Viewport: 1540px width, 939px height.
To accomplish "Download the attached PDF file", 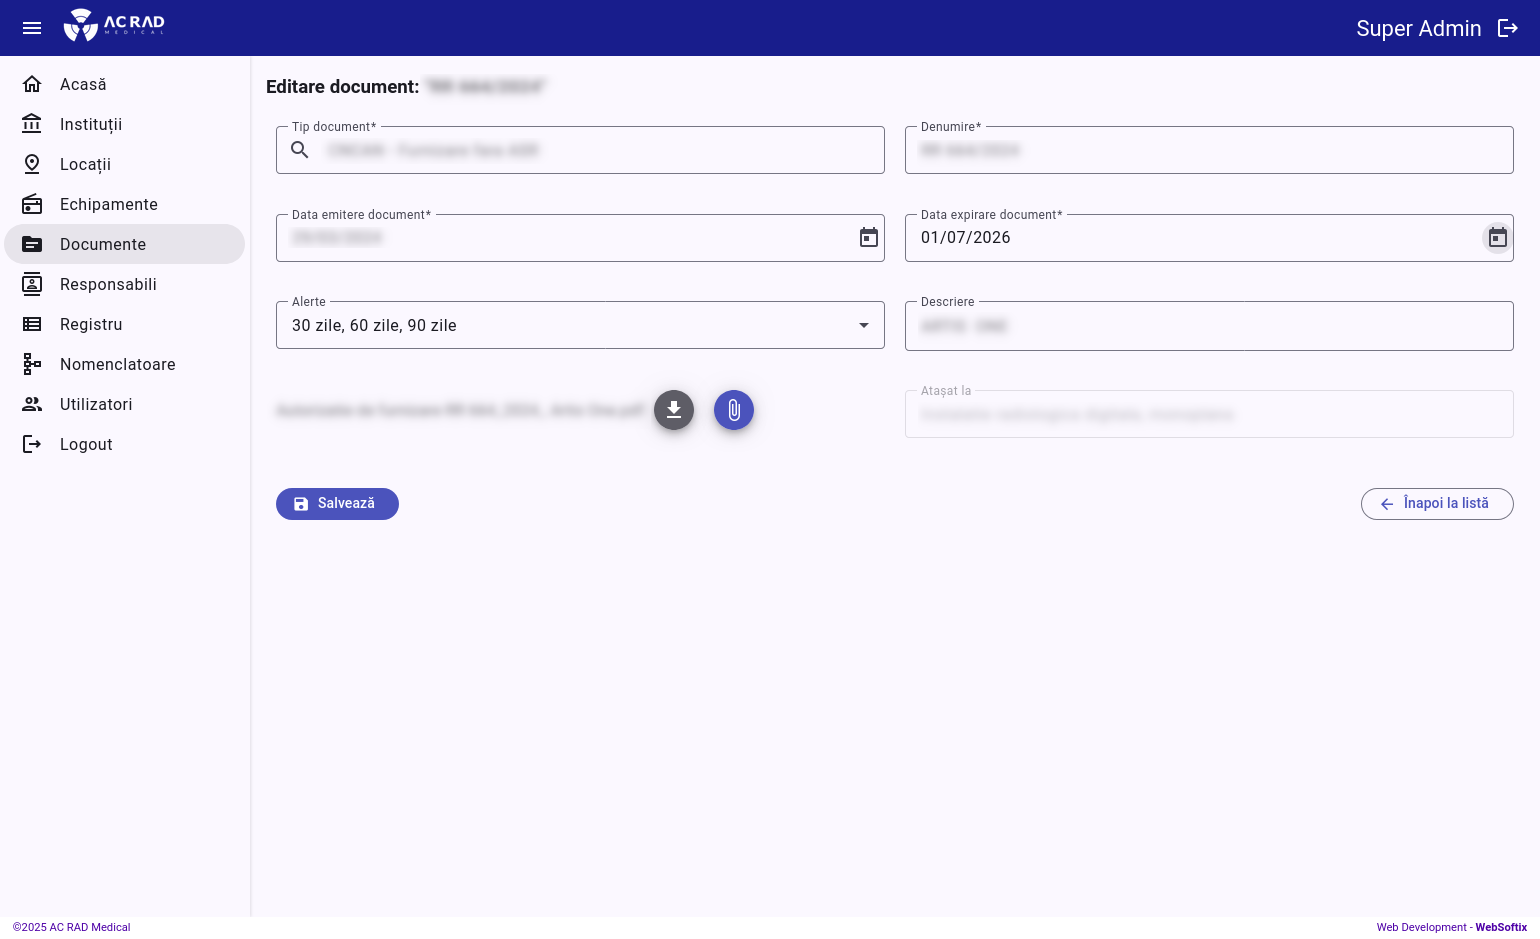I will tap(674, 410).
